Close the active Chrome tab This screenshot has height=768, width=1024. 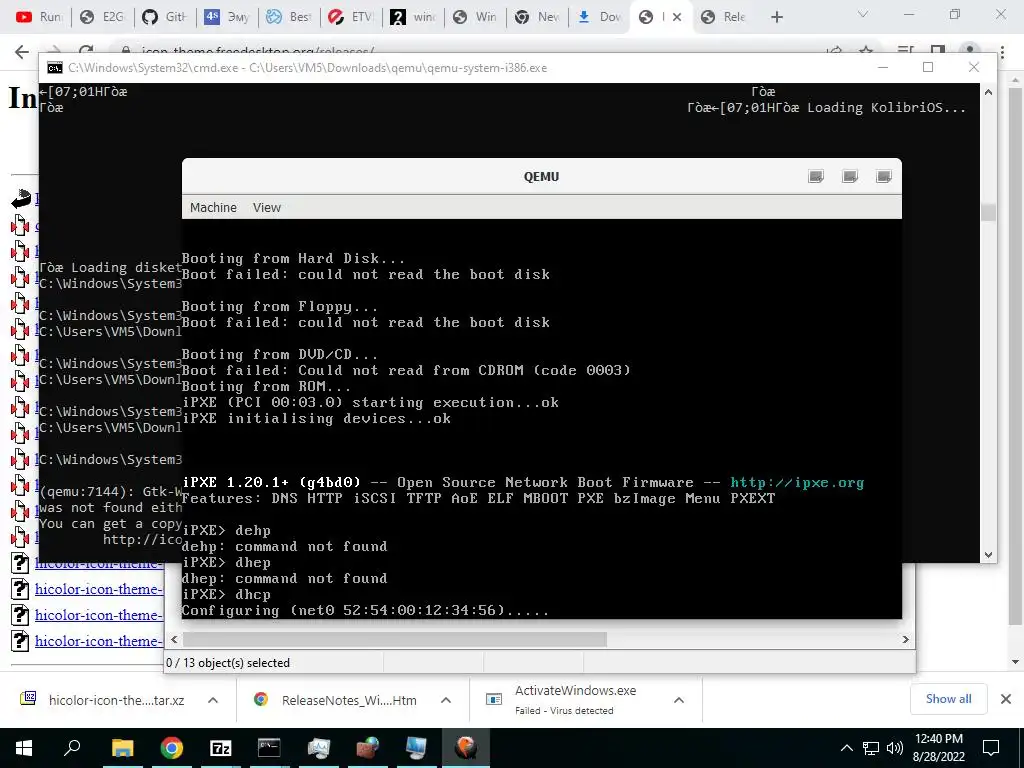(677, 17)
